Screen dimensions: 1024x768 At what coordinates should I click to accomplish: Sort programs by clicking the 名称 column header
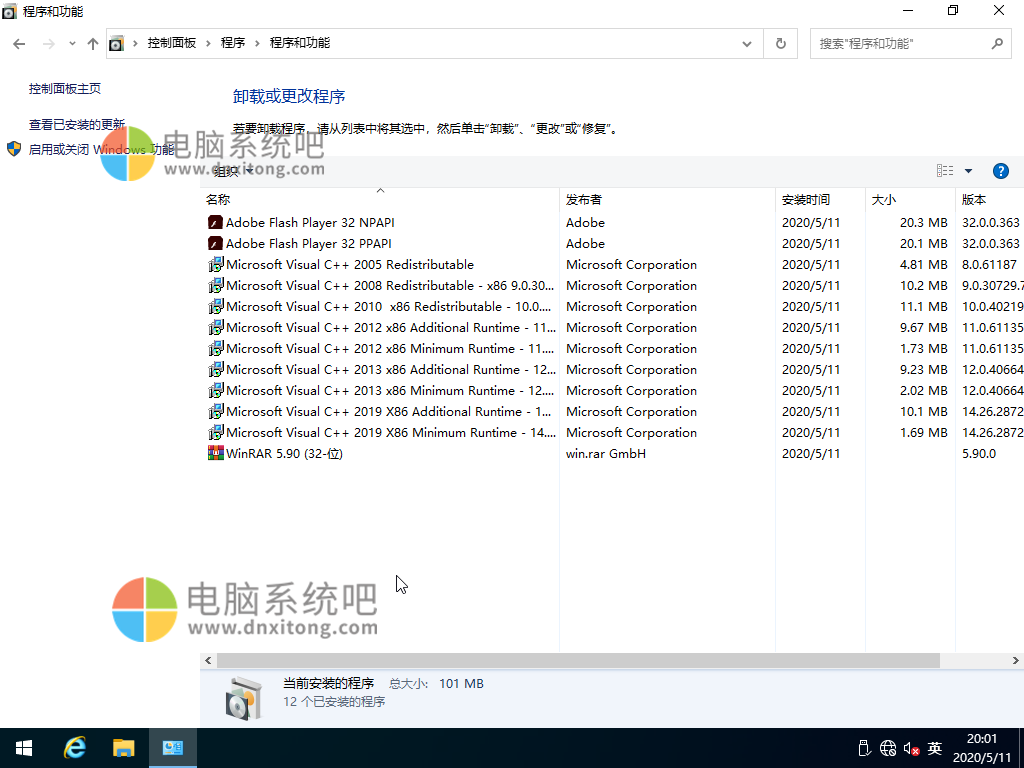219,199
